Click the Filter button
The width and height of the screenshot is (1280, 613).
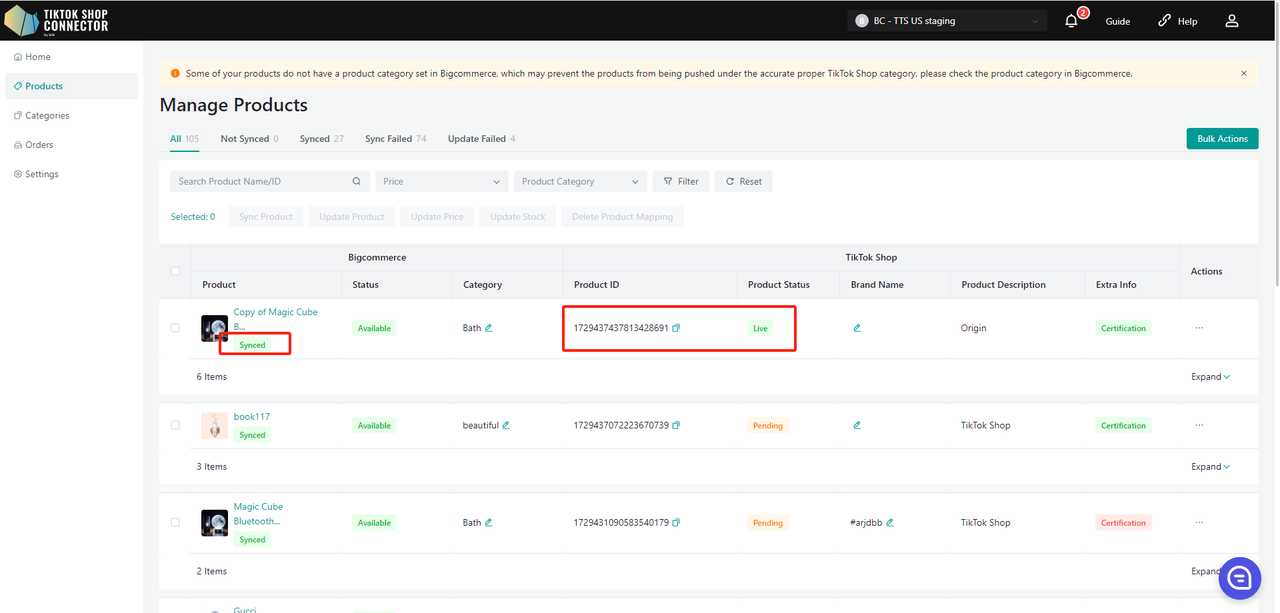pyautogui.click(x=681, y=182)
